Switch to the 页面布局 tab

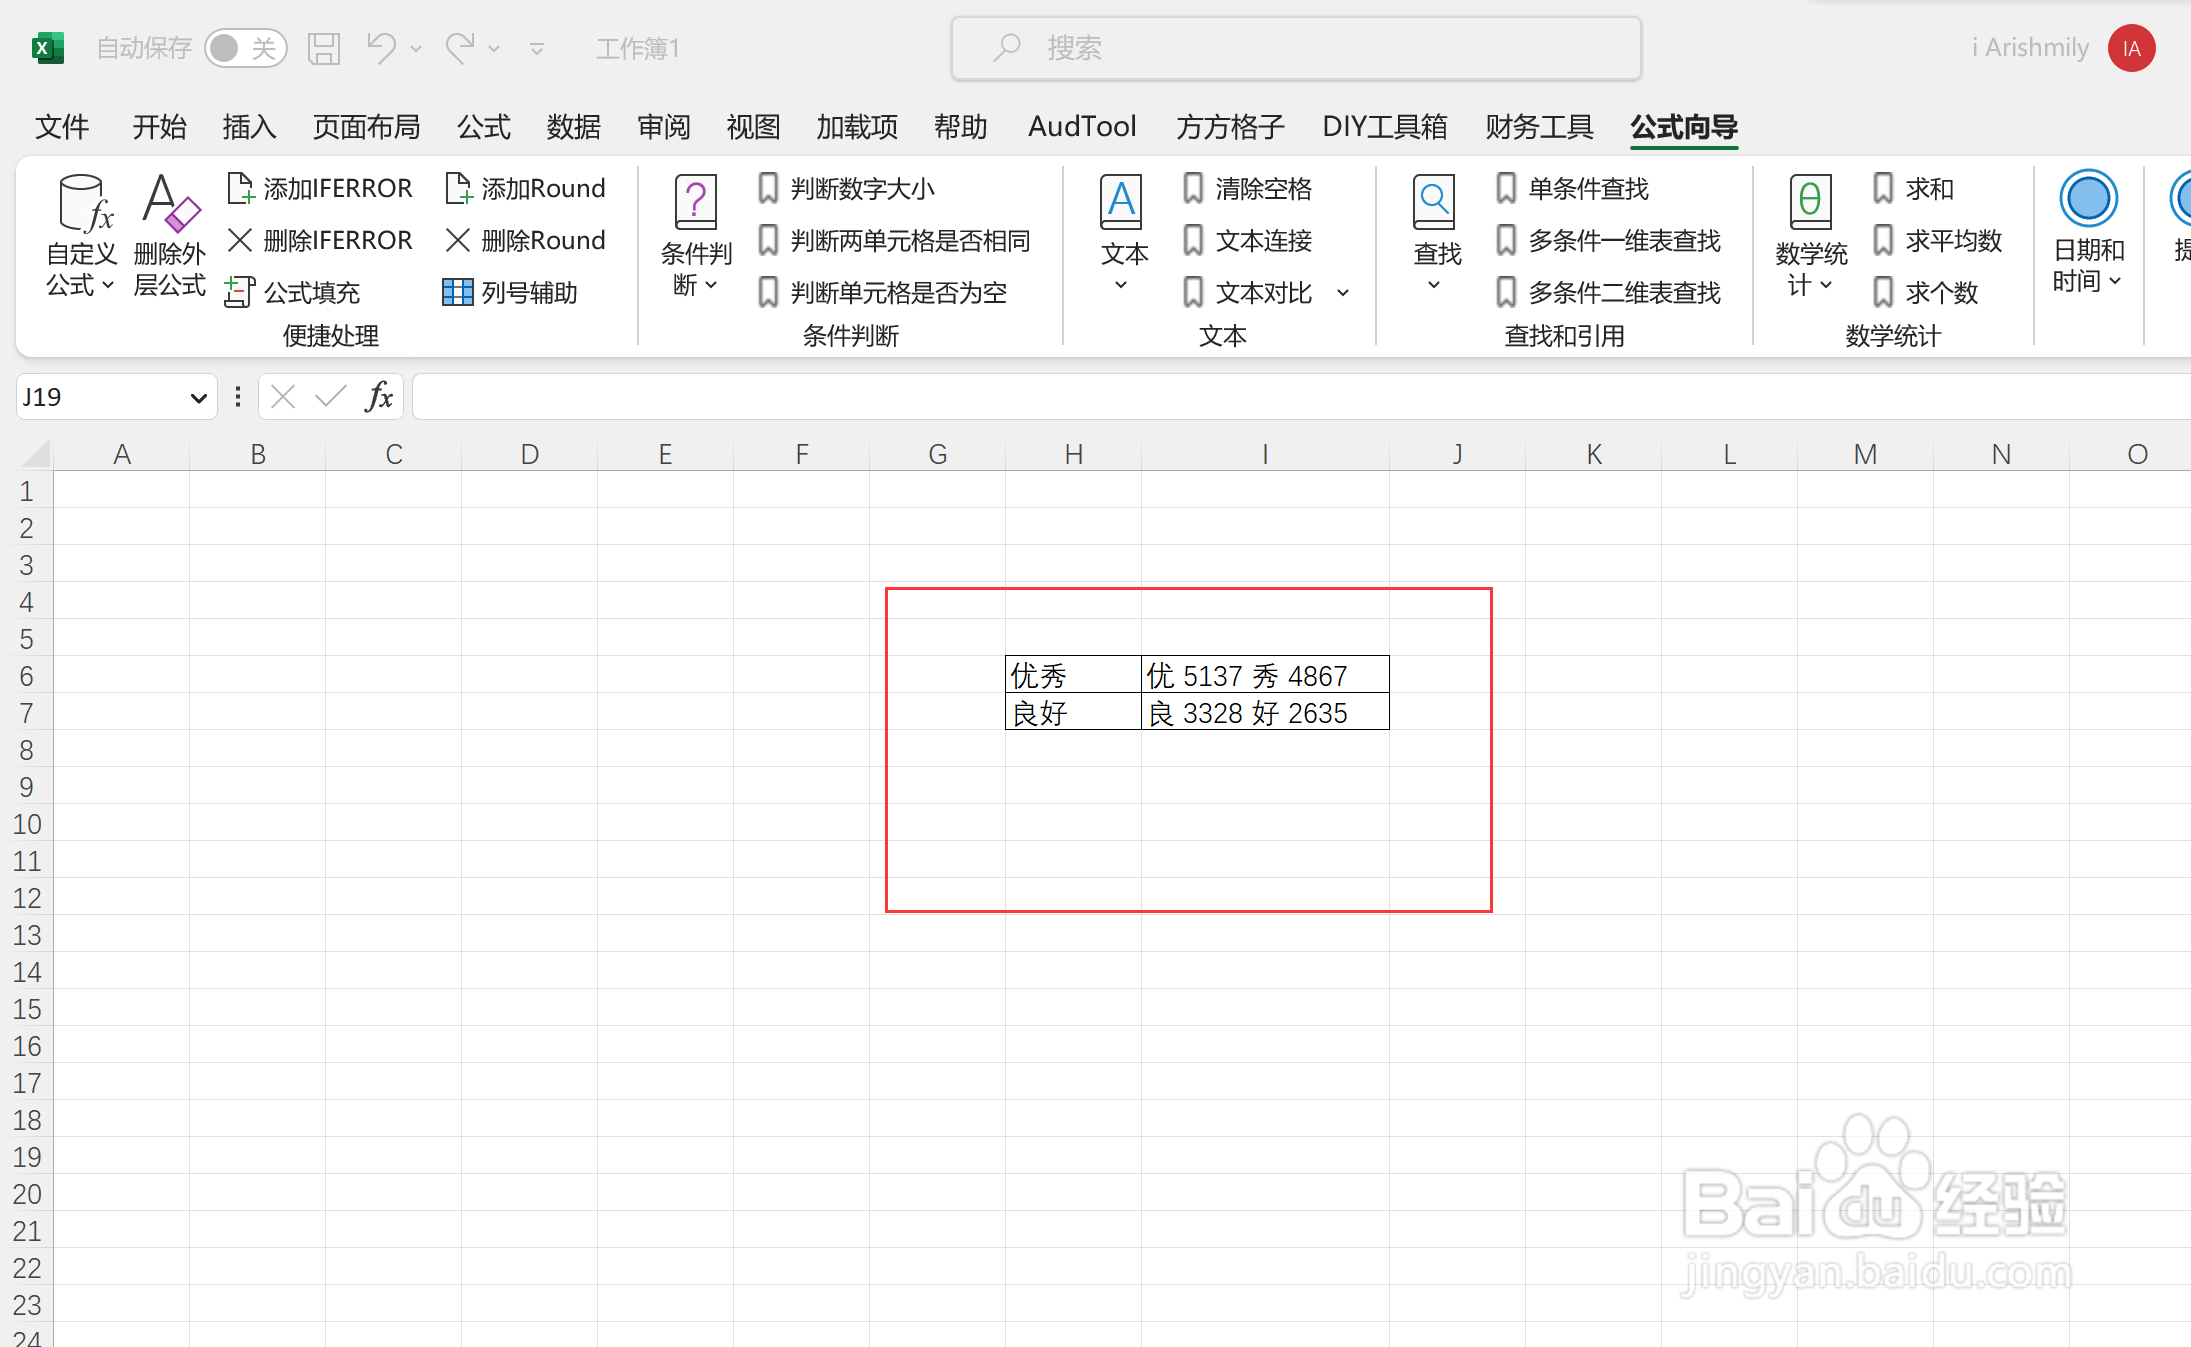(366, 127)
